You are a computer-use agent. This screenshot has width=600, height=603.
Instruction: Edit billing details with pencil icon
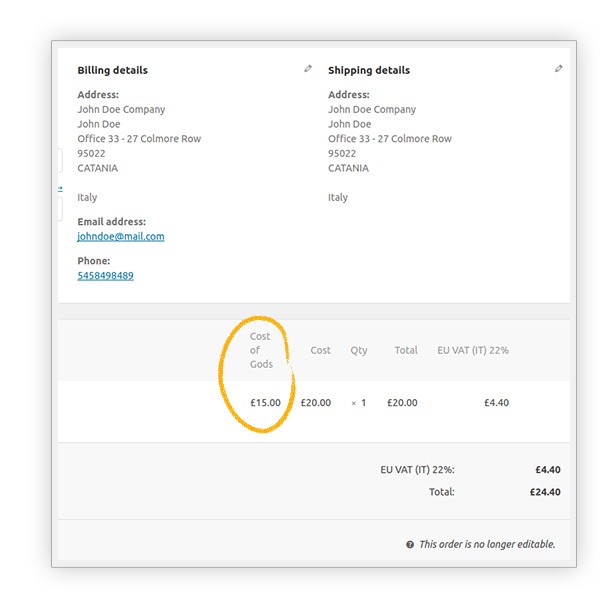(308, 69)
